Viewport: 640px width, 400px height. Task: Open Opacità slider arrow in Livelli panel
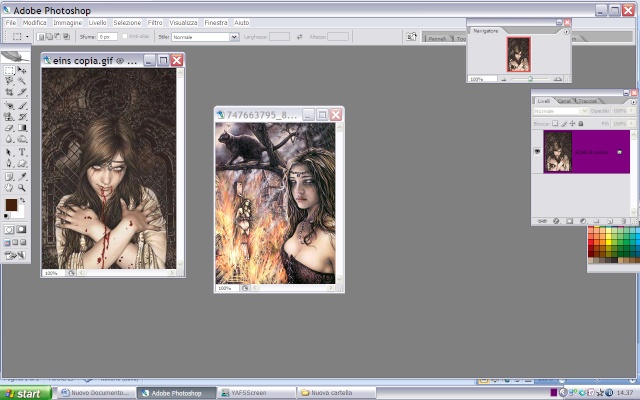(631, 111)
